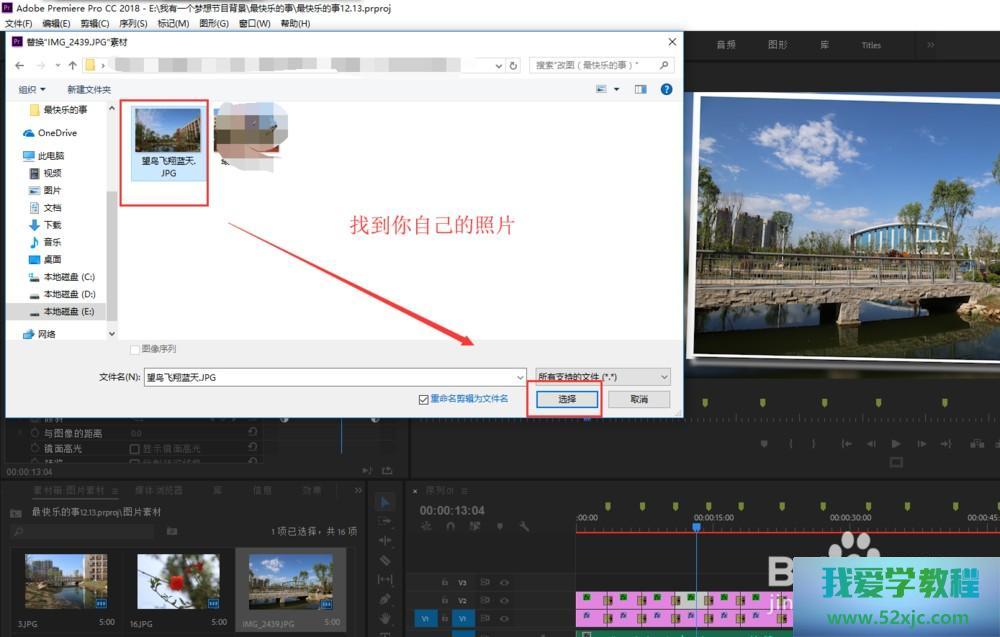The width and height of the screenshot is (1000, 637).
Task: Toggle V2 track output eye icon
Action: [504, 601]
